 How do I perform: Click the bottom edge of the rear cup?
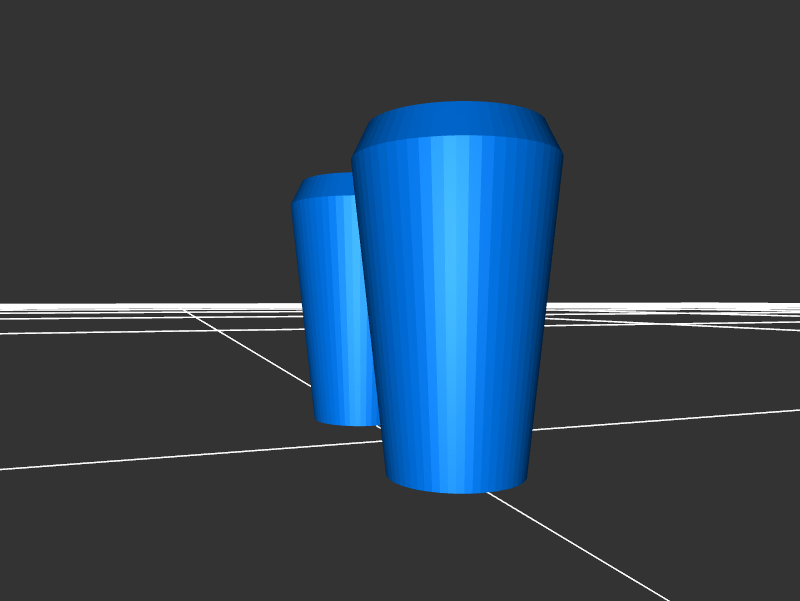coord(345,419)
